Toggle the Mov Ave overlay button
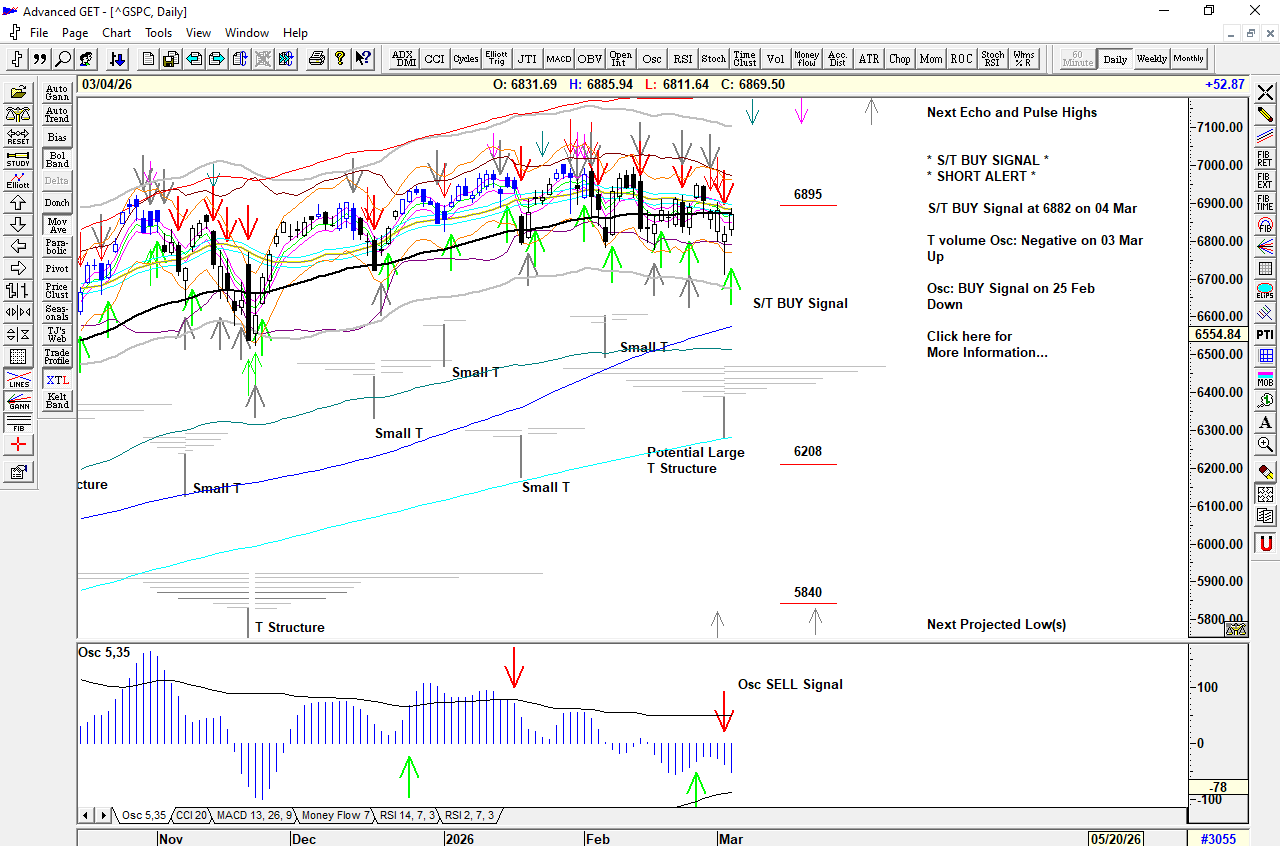Viewport: 1280px width, 846px height. tap(57, 225)
